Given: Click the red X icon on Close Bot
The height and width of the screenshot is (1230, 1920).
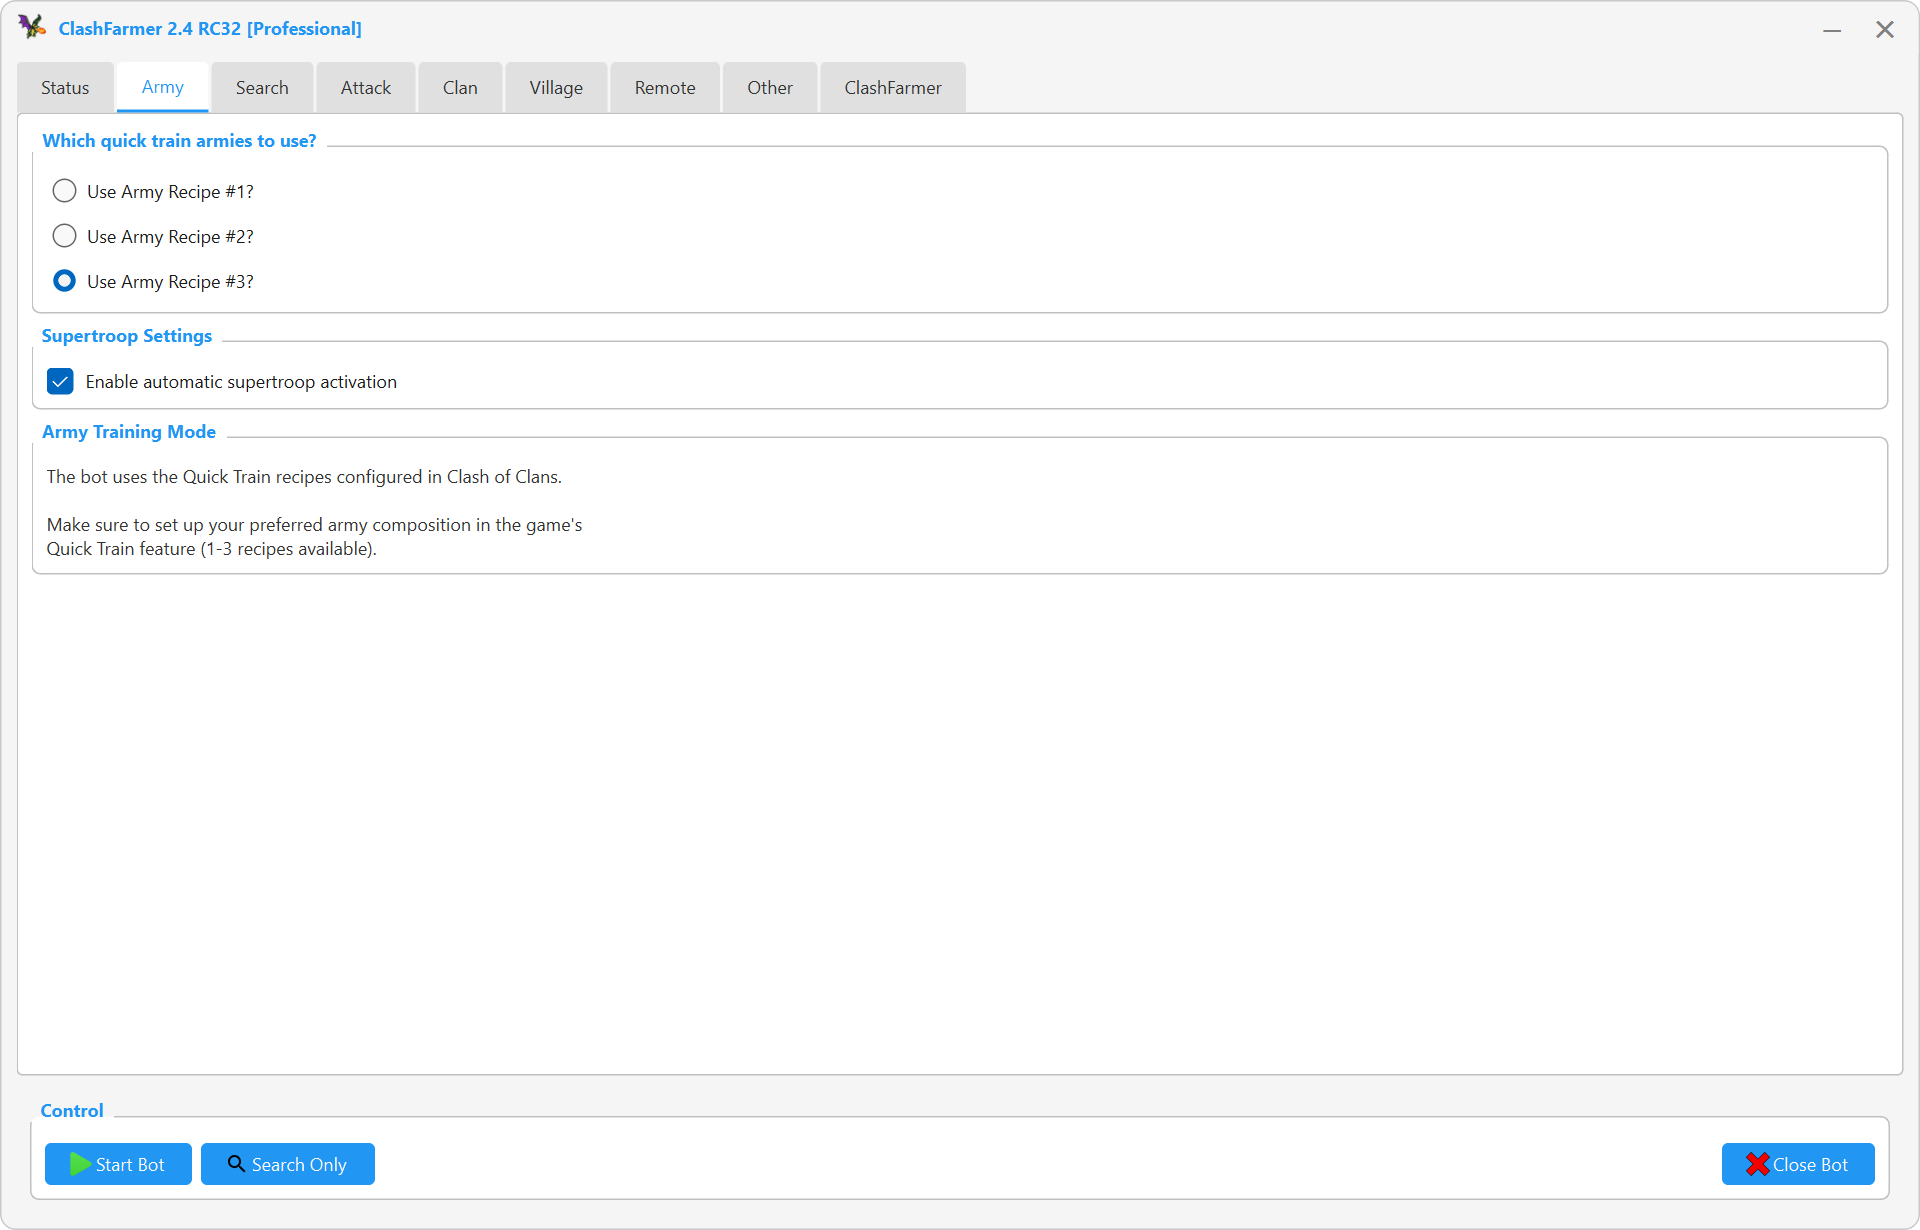Looking at the screenshot, I should point(1757,1164).
